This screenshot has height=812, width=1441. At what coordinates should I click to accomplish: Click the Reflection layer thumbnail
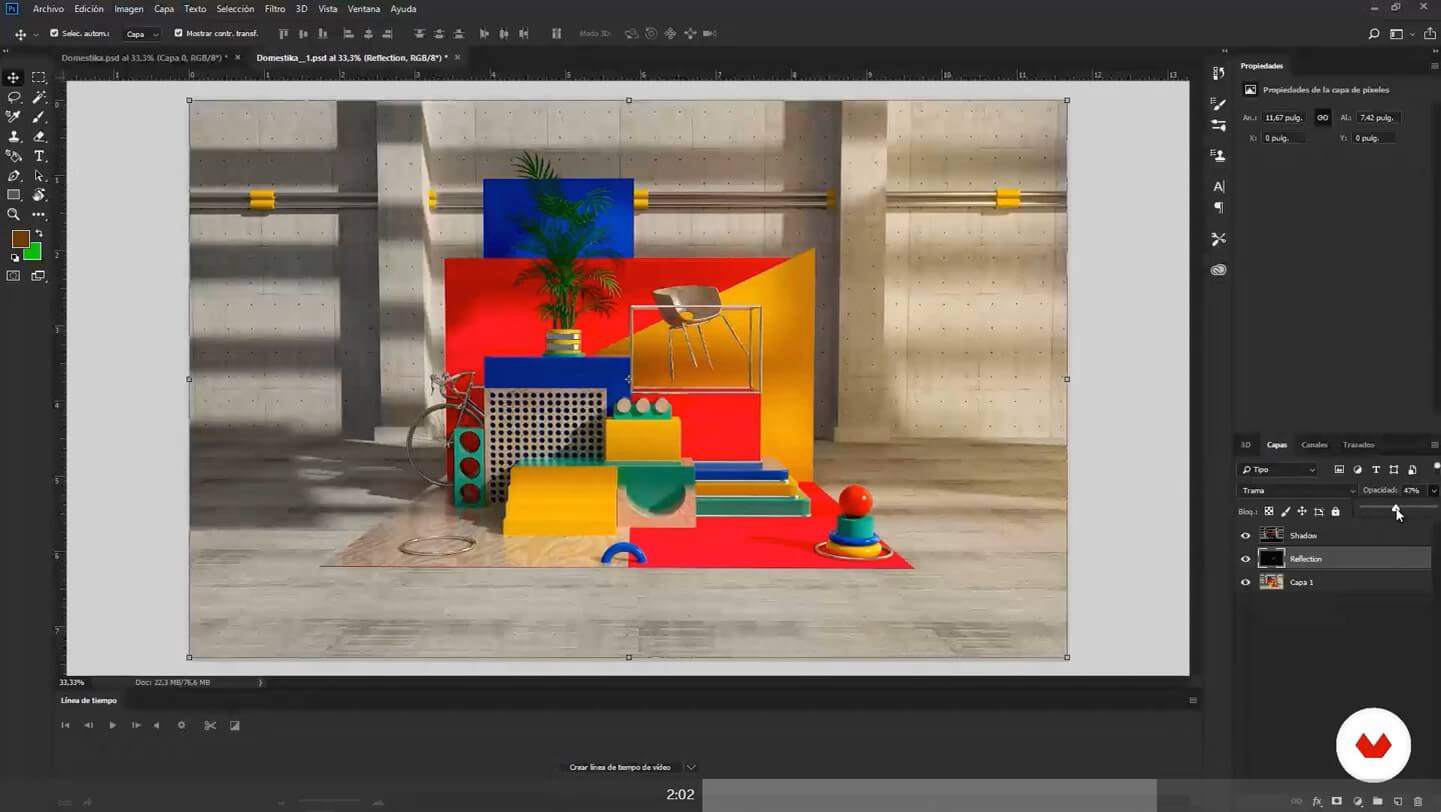(x=1271, y=559)
